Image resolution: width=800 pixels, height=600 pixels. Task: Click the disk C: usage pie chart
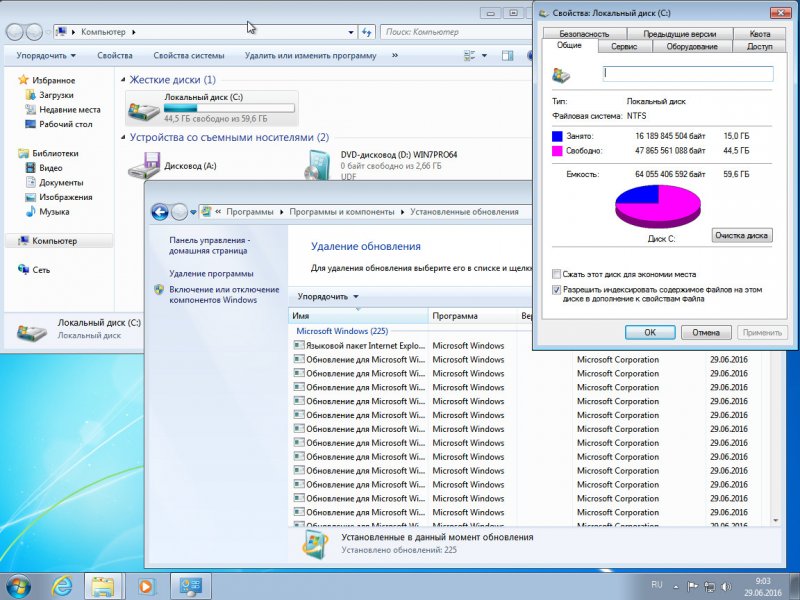coord(658,206)
